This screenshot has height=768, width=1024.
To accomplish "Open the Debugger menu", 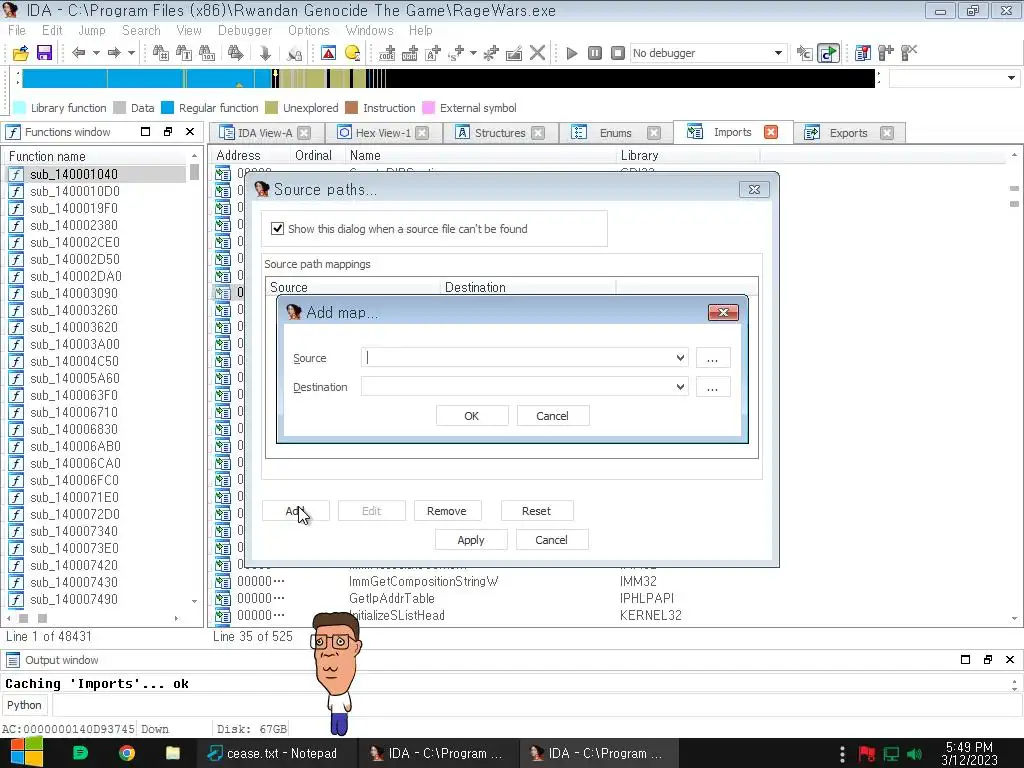I will tap(245, 31).
